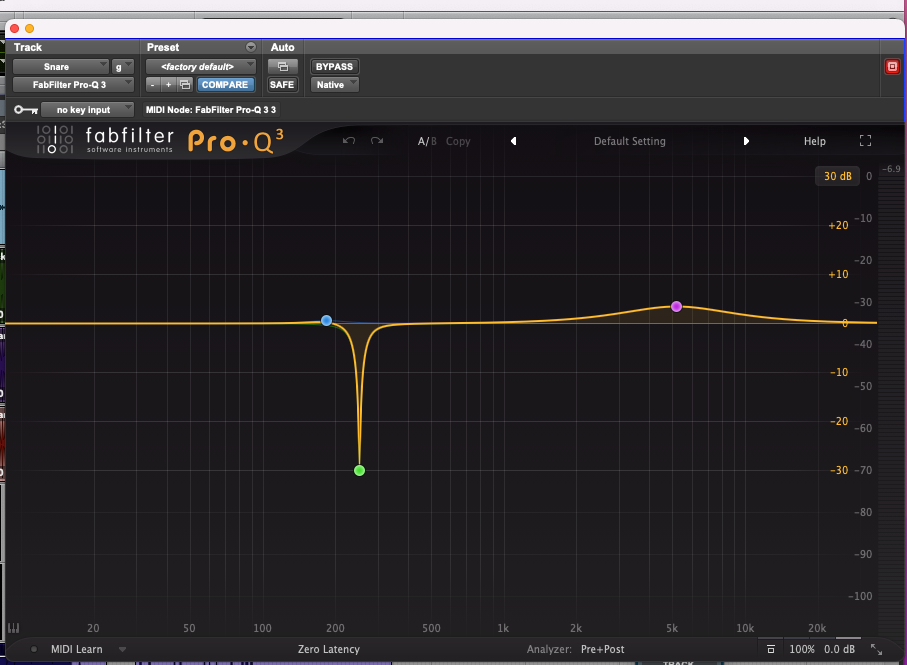The height and width of the screenshot is (665, 907).
Task: Open the output options icon beside 100%
Action: 770,649
